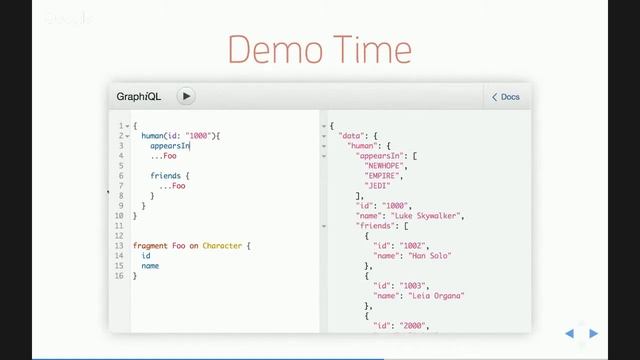Click "Leia Organa" in the results
This screenshot has height=360, width=640.
point(436,296)
